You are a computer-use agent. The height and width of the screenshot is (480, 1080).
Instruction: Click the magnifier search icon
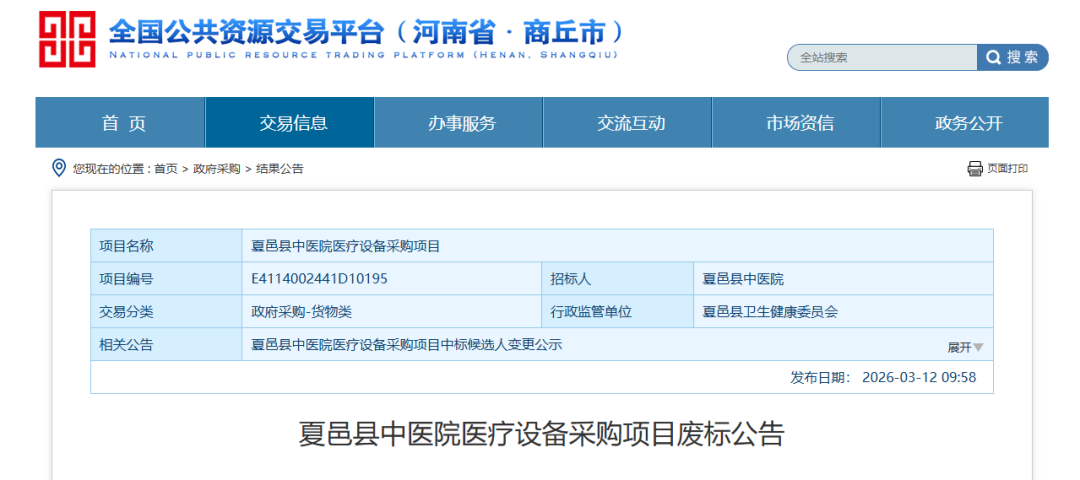click(x=994, y=58)
